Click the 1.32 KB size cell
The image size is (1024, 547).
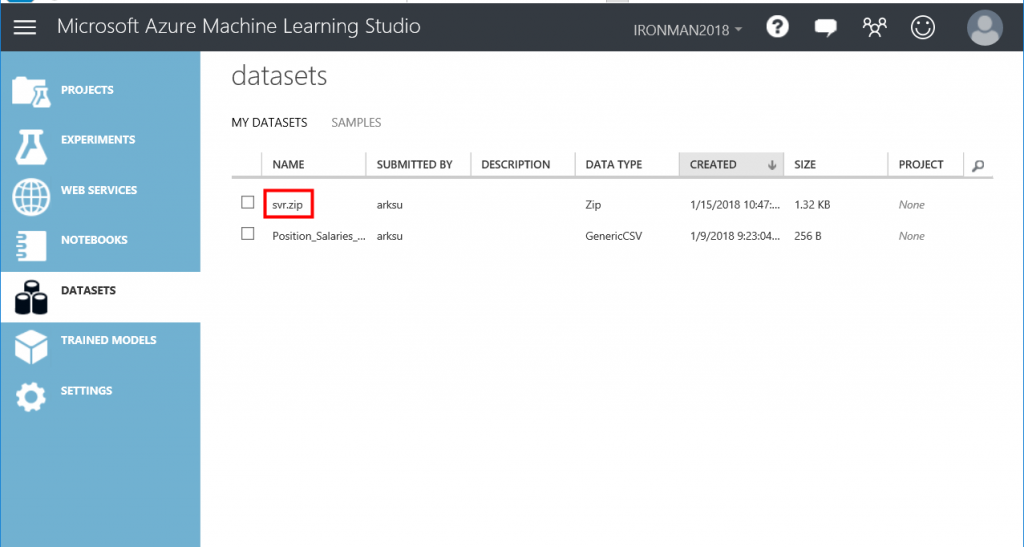[x=812, y=205]
